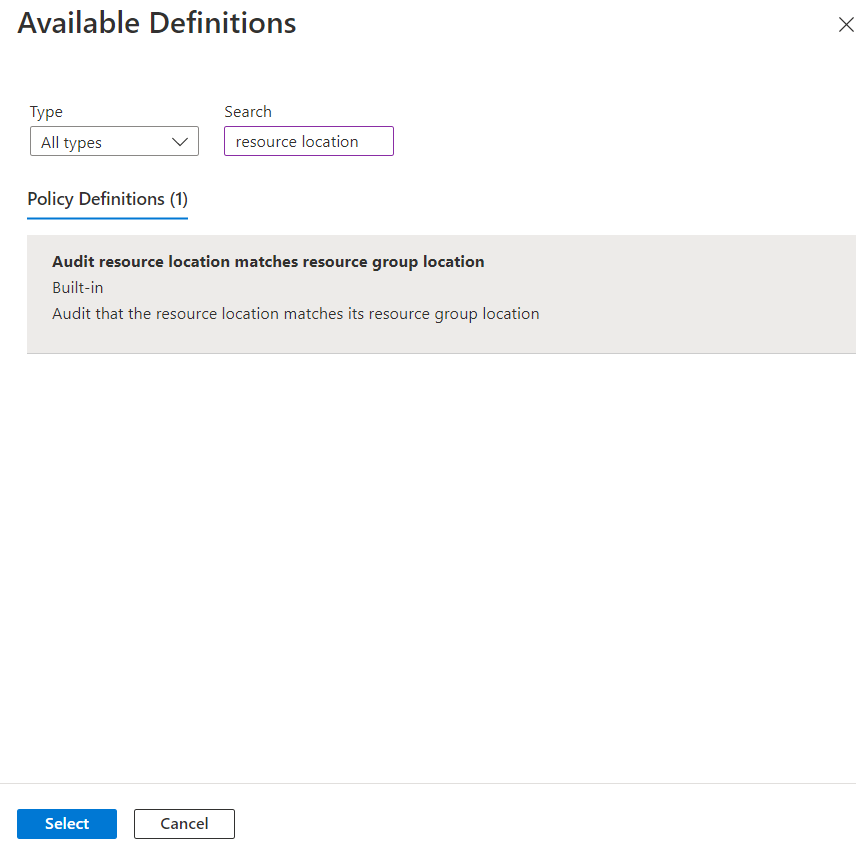Screen dimensions: 856x859
Task: Click the Search field containing resource location
Action: click(x=308, y=142)
